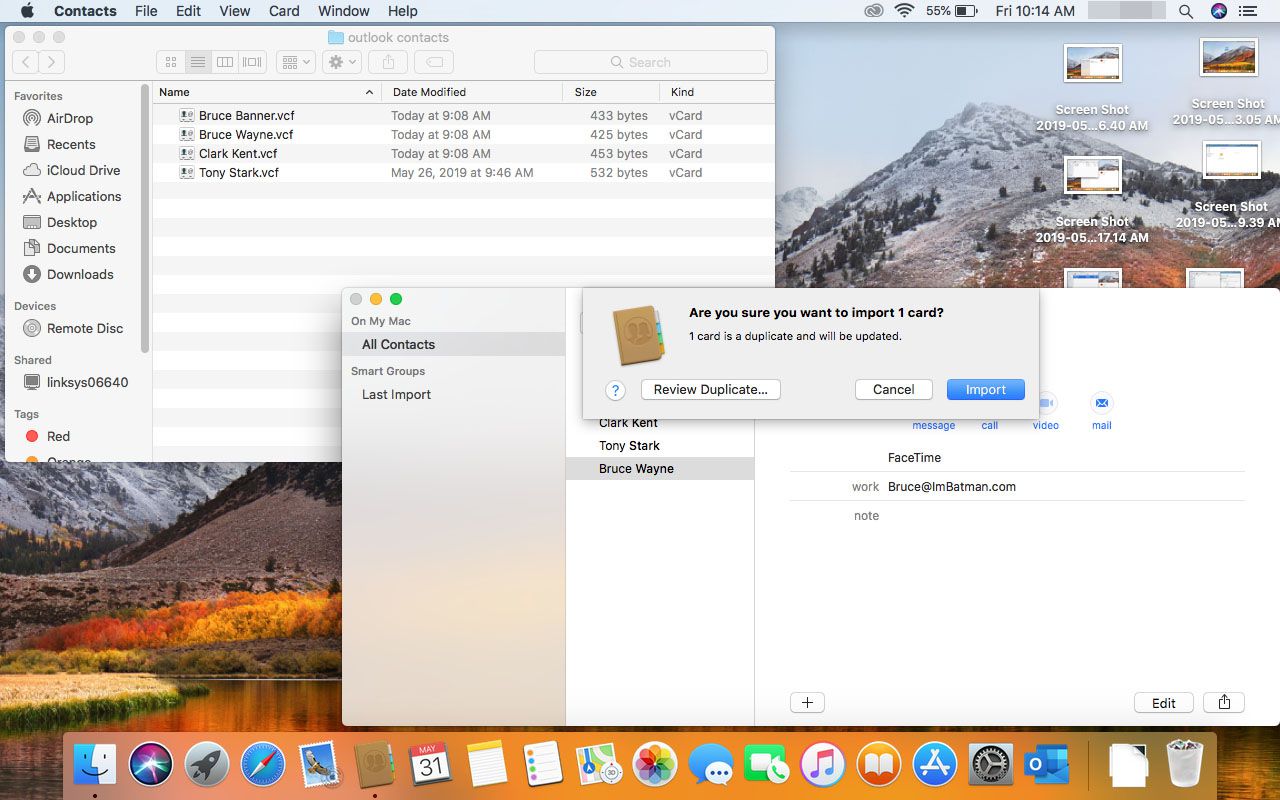1280x800 pixels.
Task: Open Photos from the Dock
Action: (x=655, y=765)
